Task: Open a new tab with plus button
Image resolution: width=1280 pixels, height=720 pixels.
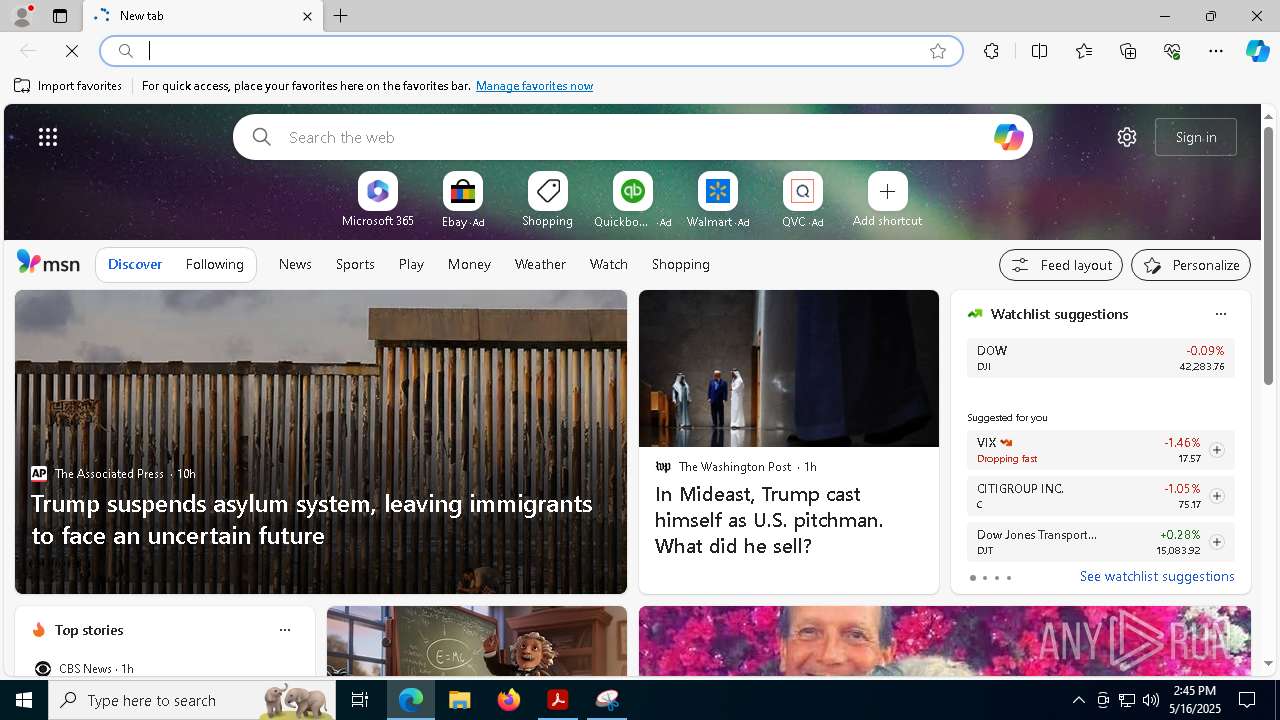Action: (x=341, y=16)
